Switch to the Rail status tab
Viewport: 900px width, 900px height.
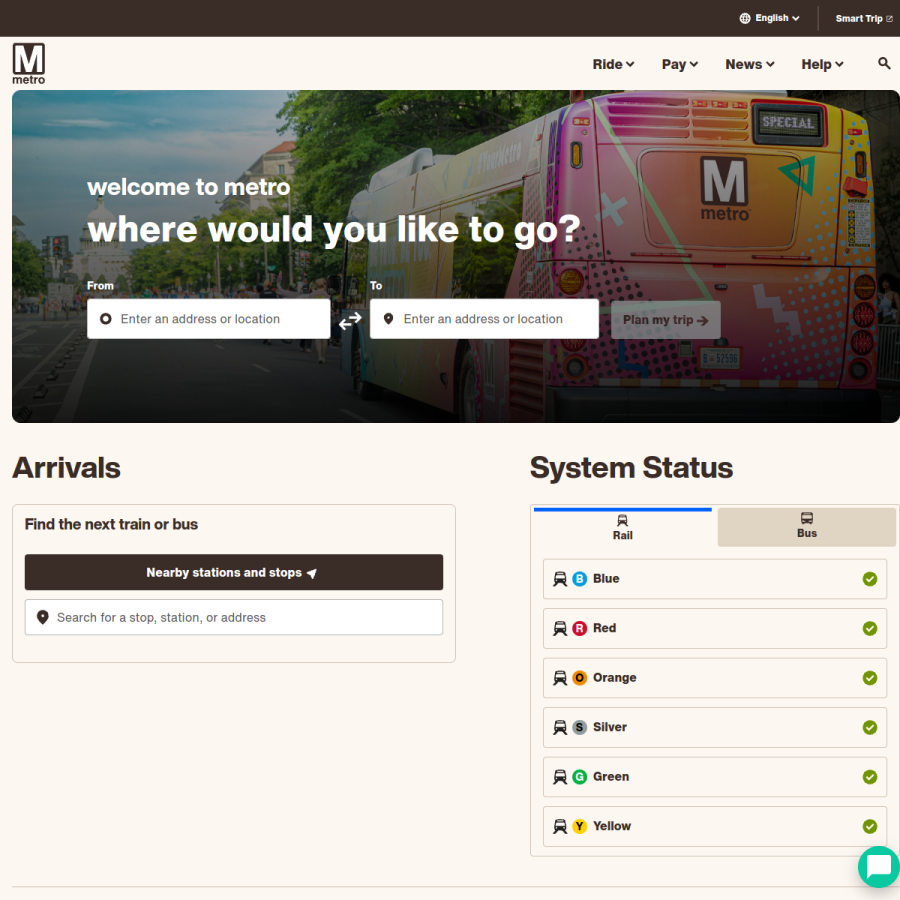pyautogui.click(x=623, y=527)
